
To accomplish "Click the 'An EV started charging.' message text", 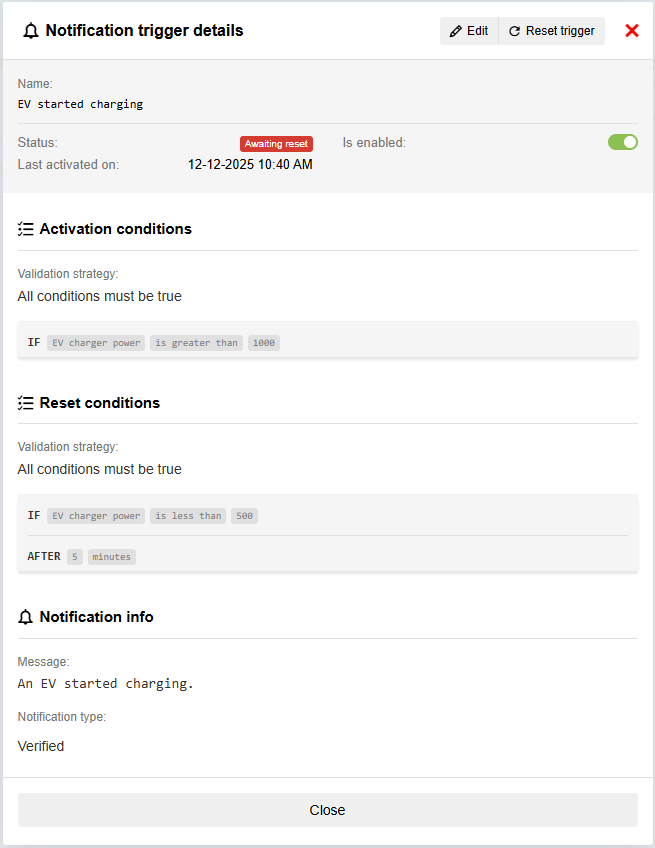I will [x=106, y=684].
